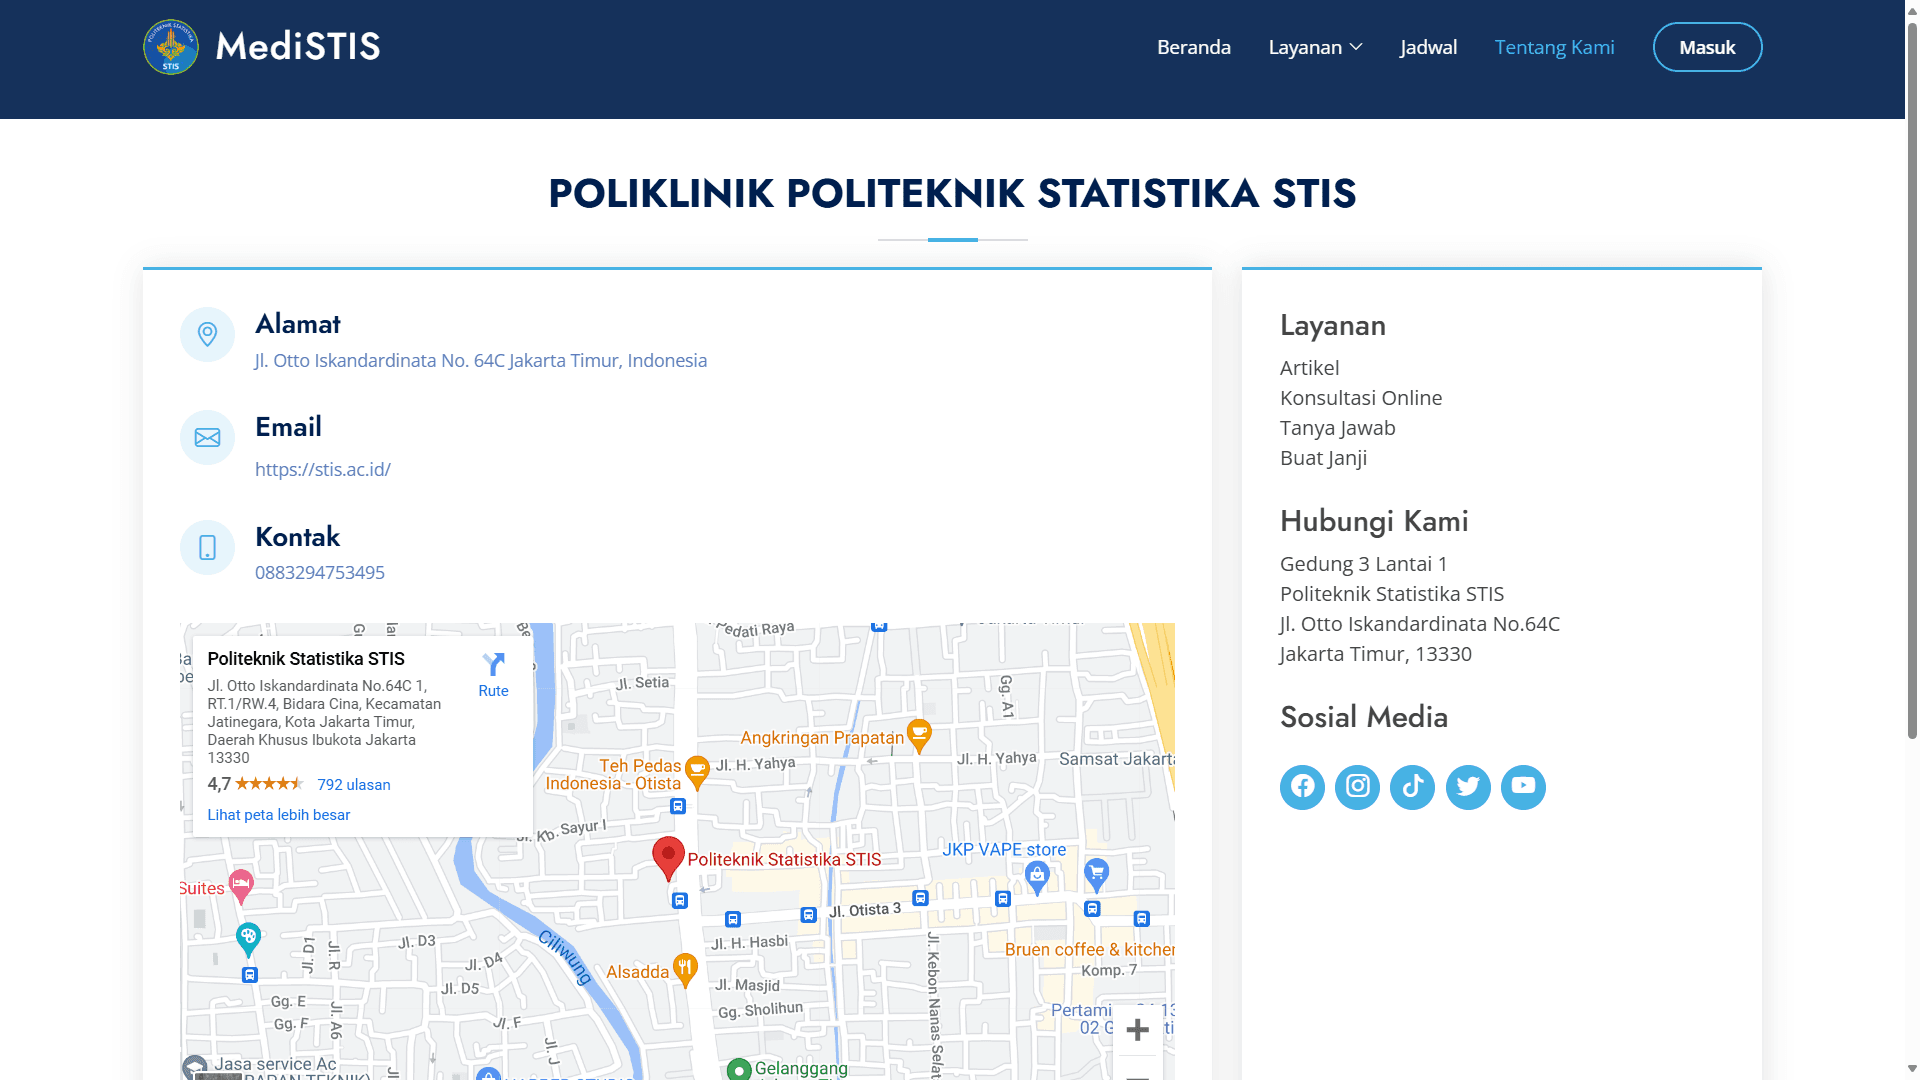This screenshot has height=1080, width=1920.
Task: Click the location pin icon beside Alamat
Action: click(207, 334)
